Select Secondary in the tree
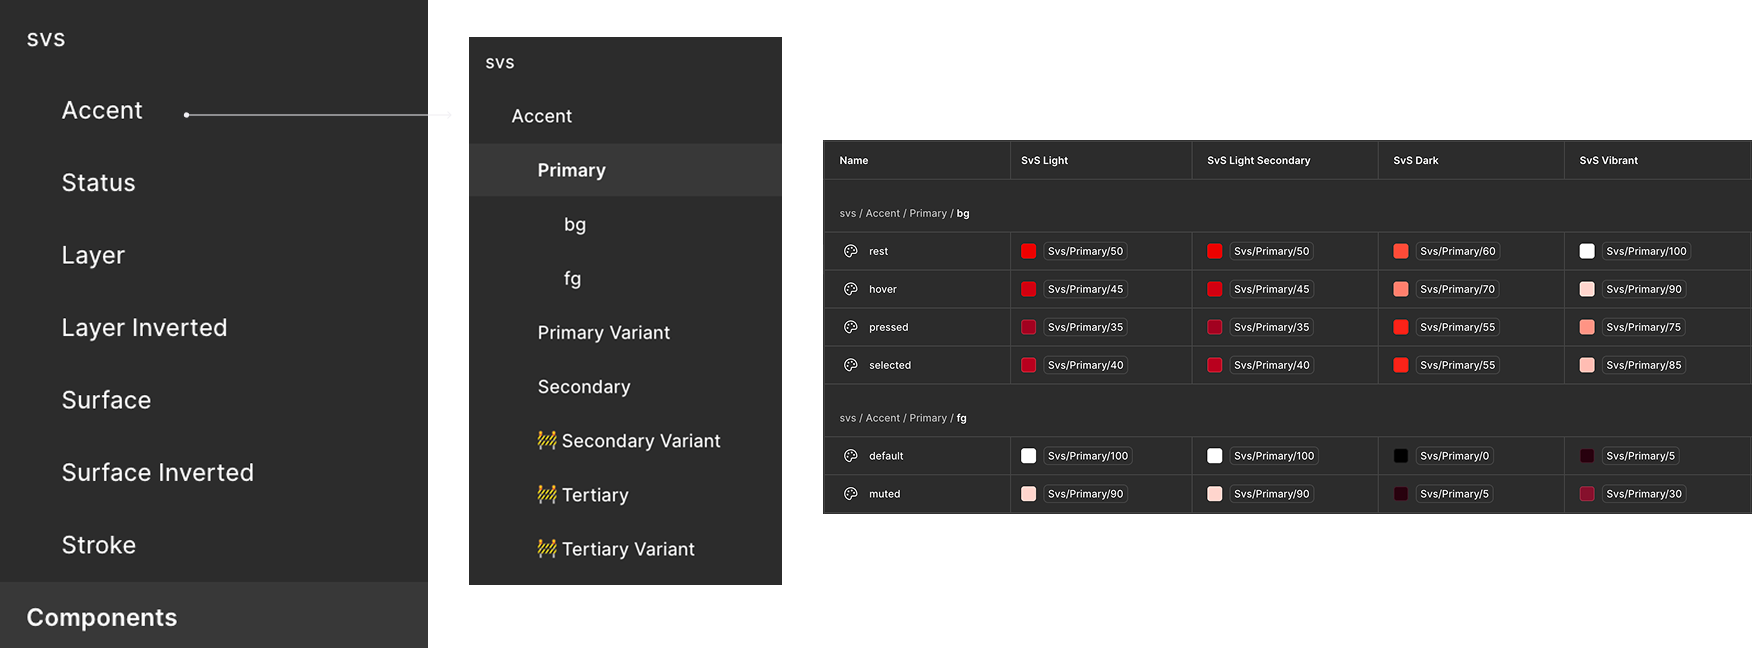The width and height of the screenshot is (1752, 648). (x=584, y=387)
